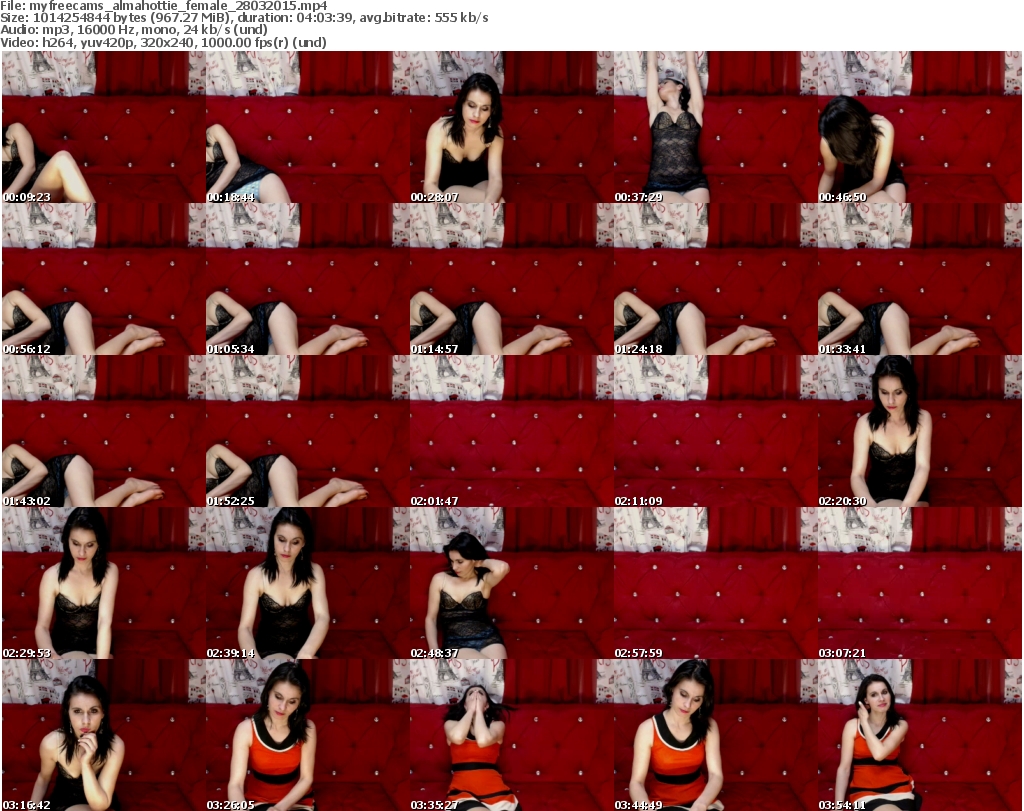Click the last frame at 03:54:11
Screen dimensions: 1024x811
tap(920, 735)
